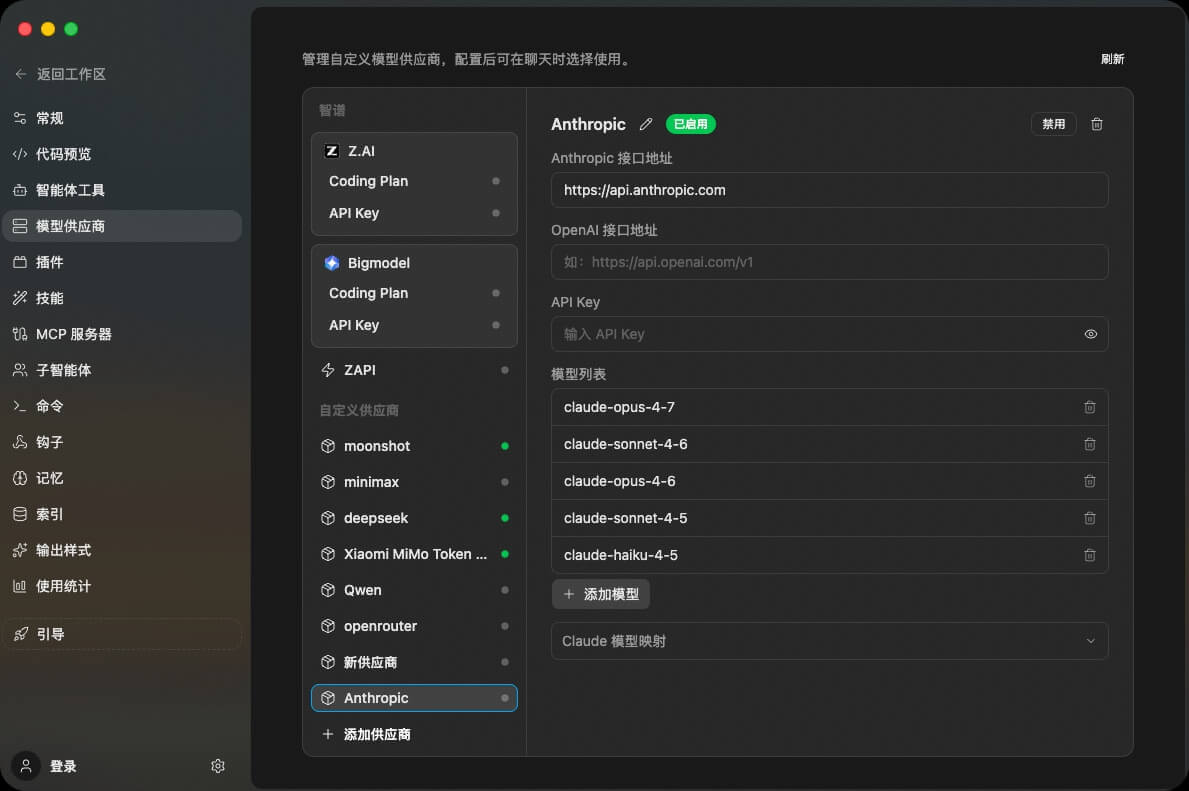Screen dimensions: 1189x791
Task: Select the Xiaomi MiMo Token provider
Action: point(414,554)
